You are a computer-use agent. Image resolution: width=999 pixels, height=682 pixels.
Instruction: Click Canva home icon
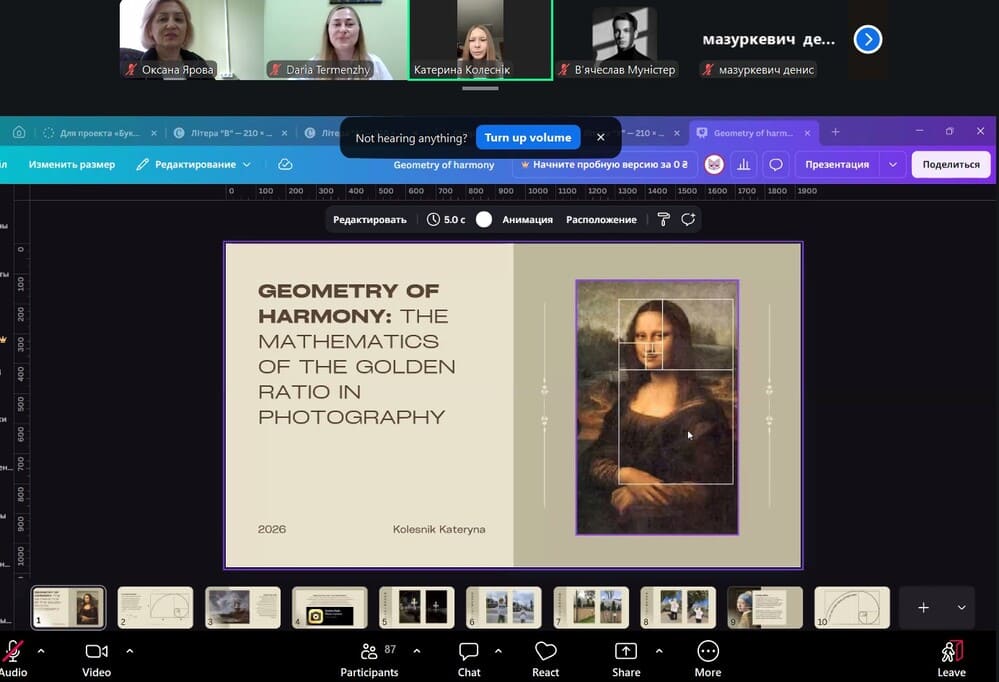coord(19,133)
